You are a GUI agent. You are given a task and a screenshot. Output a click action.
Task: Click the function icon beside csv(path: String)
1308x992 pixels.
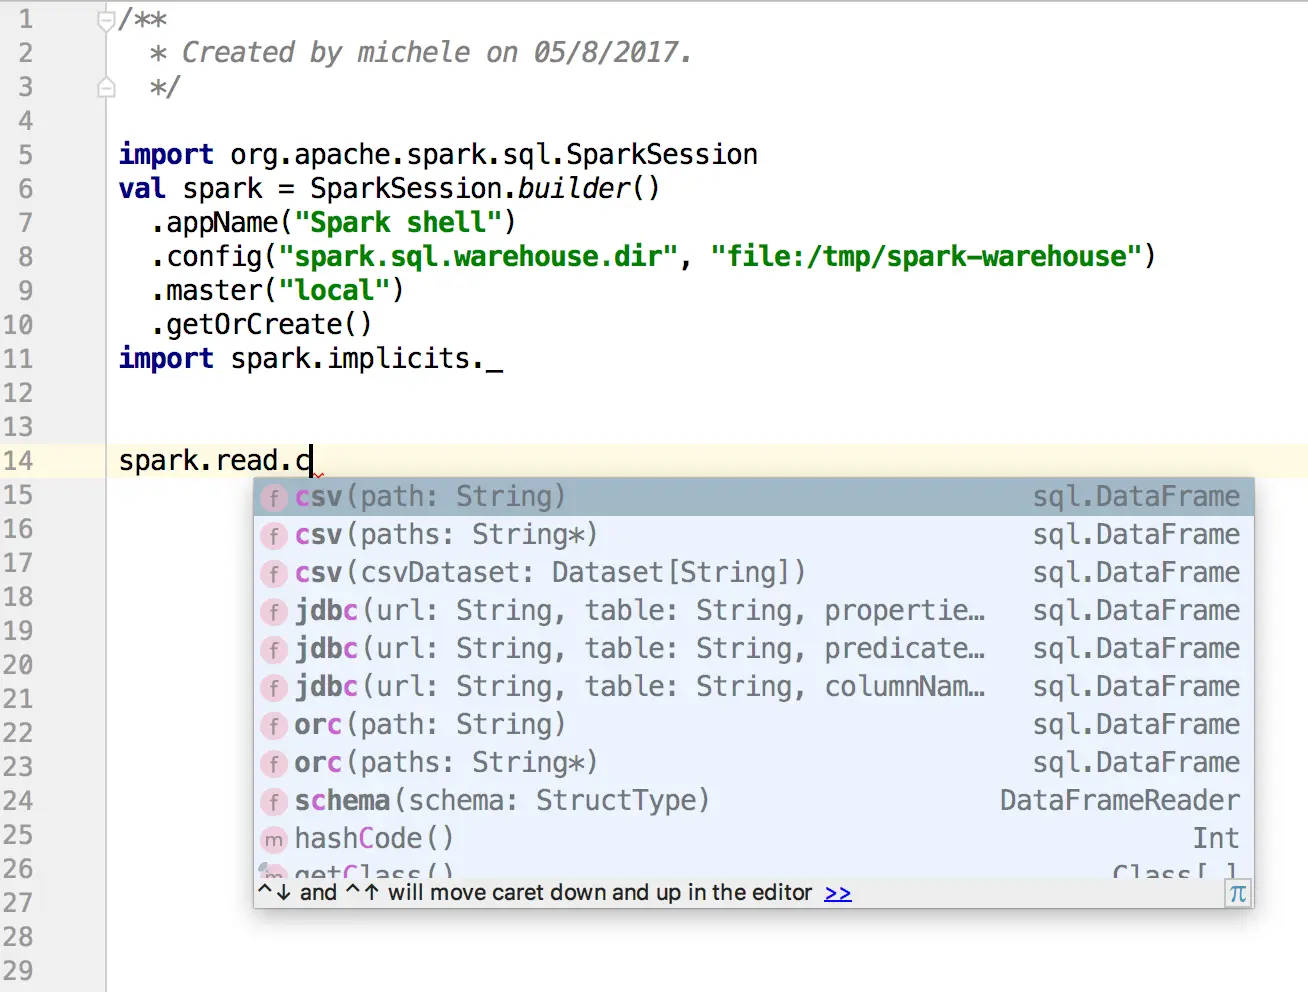[x=273, y=497]
